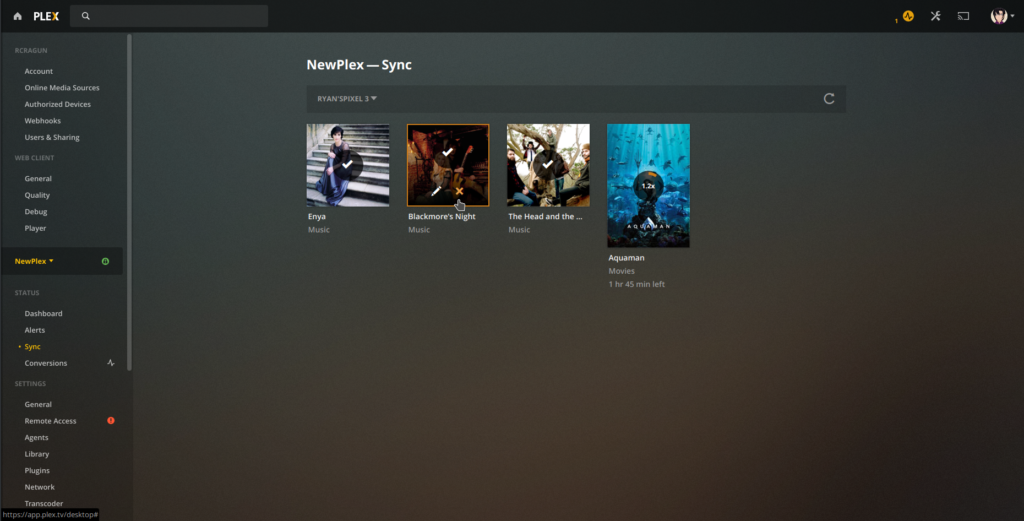Open Network settings

(40, 487)
